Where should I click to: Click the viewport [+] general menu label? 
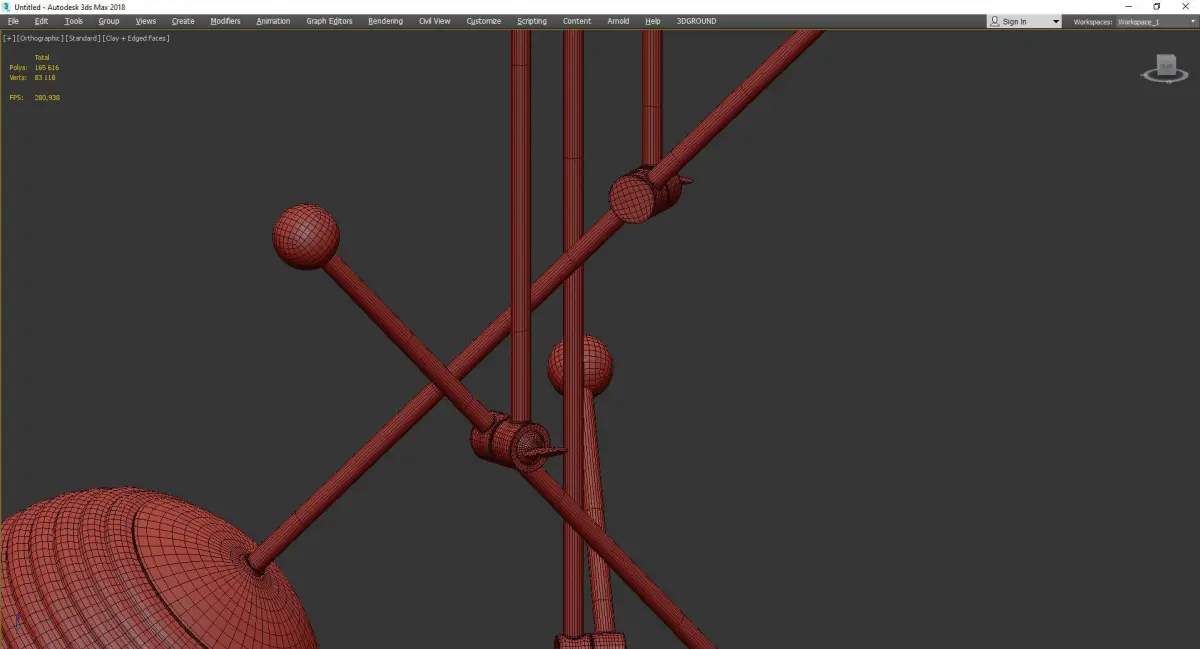click(x=9, y=38)
